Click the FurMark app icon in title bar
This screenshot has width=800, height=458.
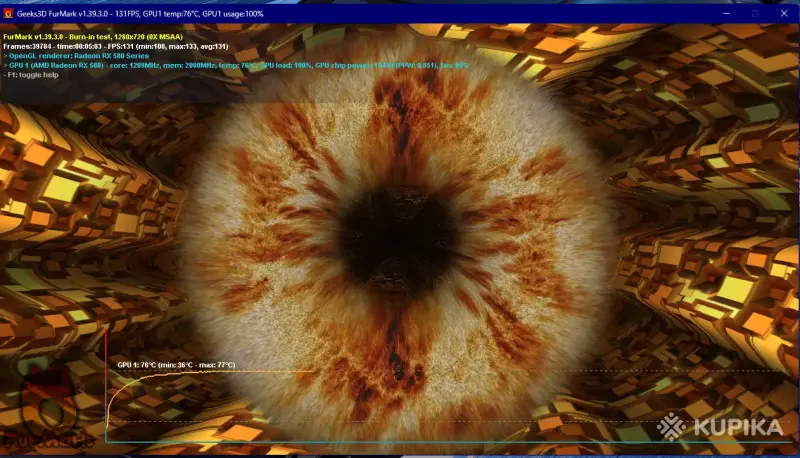click(x=8, y=14)
